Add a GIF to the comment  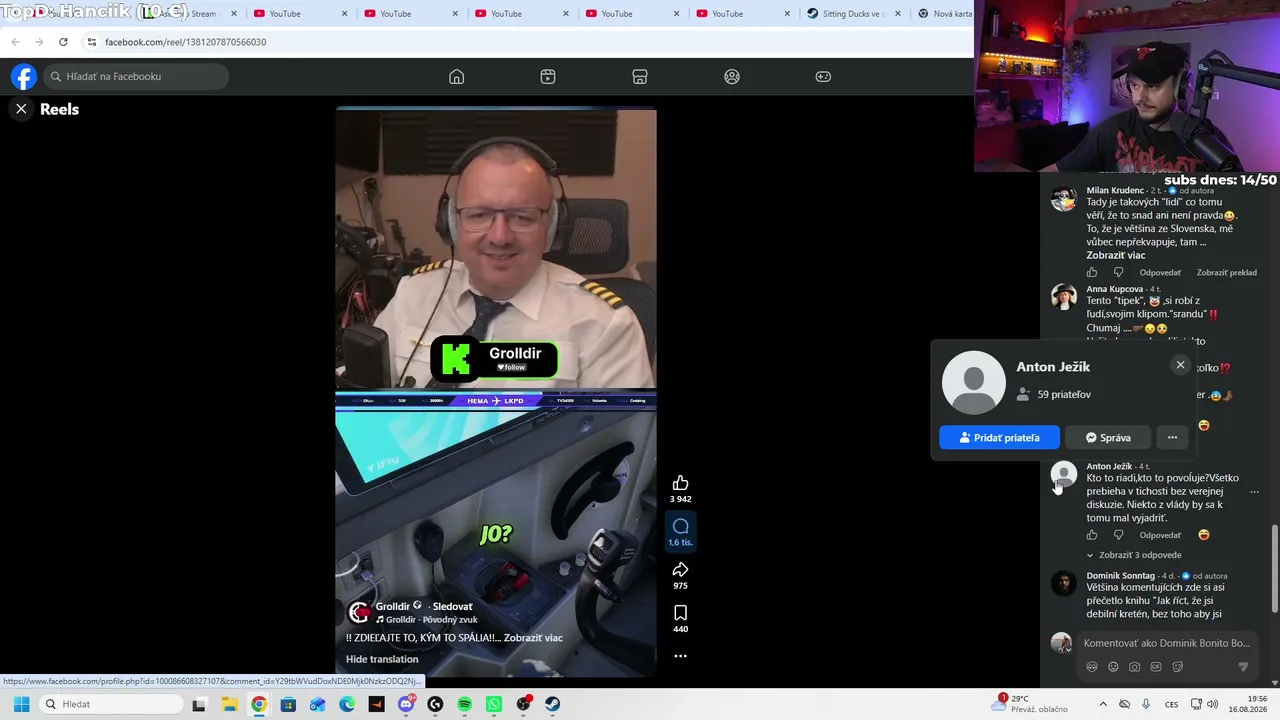(1156, 667)
